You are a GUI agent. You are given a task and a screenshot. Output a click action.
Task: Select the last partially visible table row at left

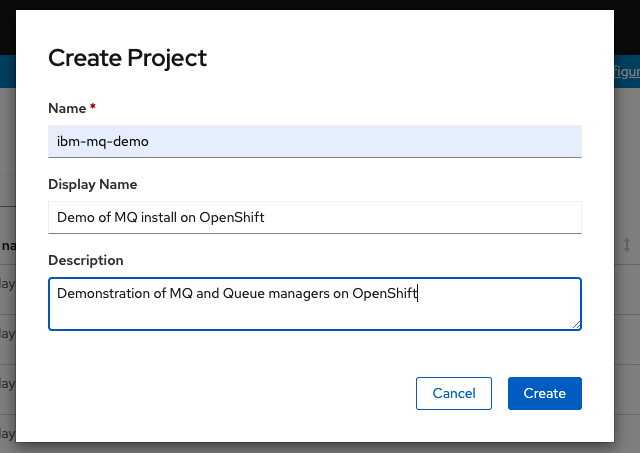[x=7, y=433]
